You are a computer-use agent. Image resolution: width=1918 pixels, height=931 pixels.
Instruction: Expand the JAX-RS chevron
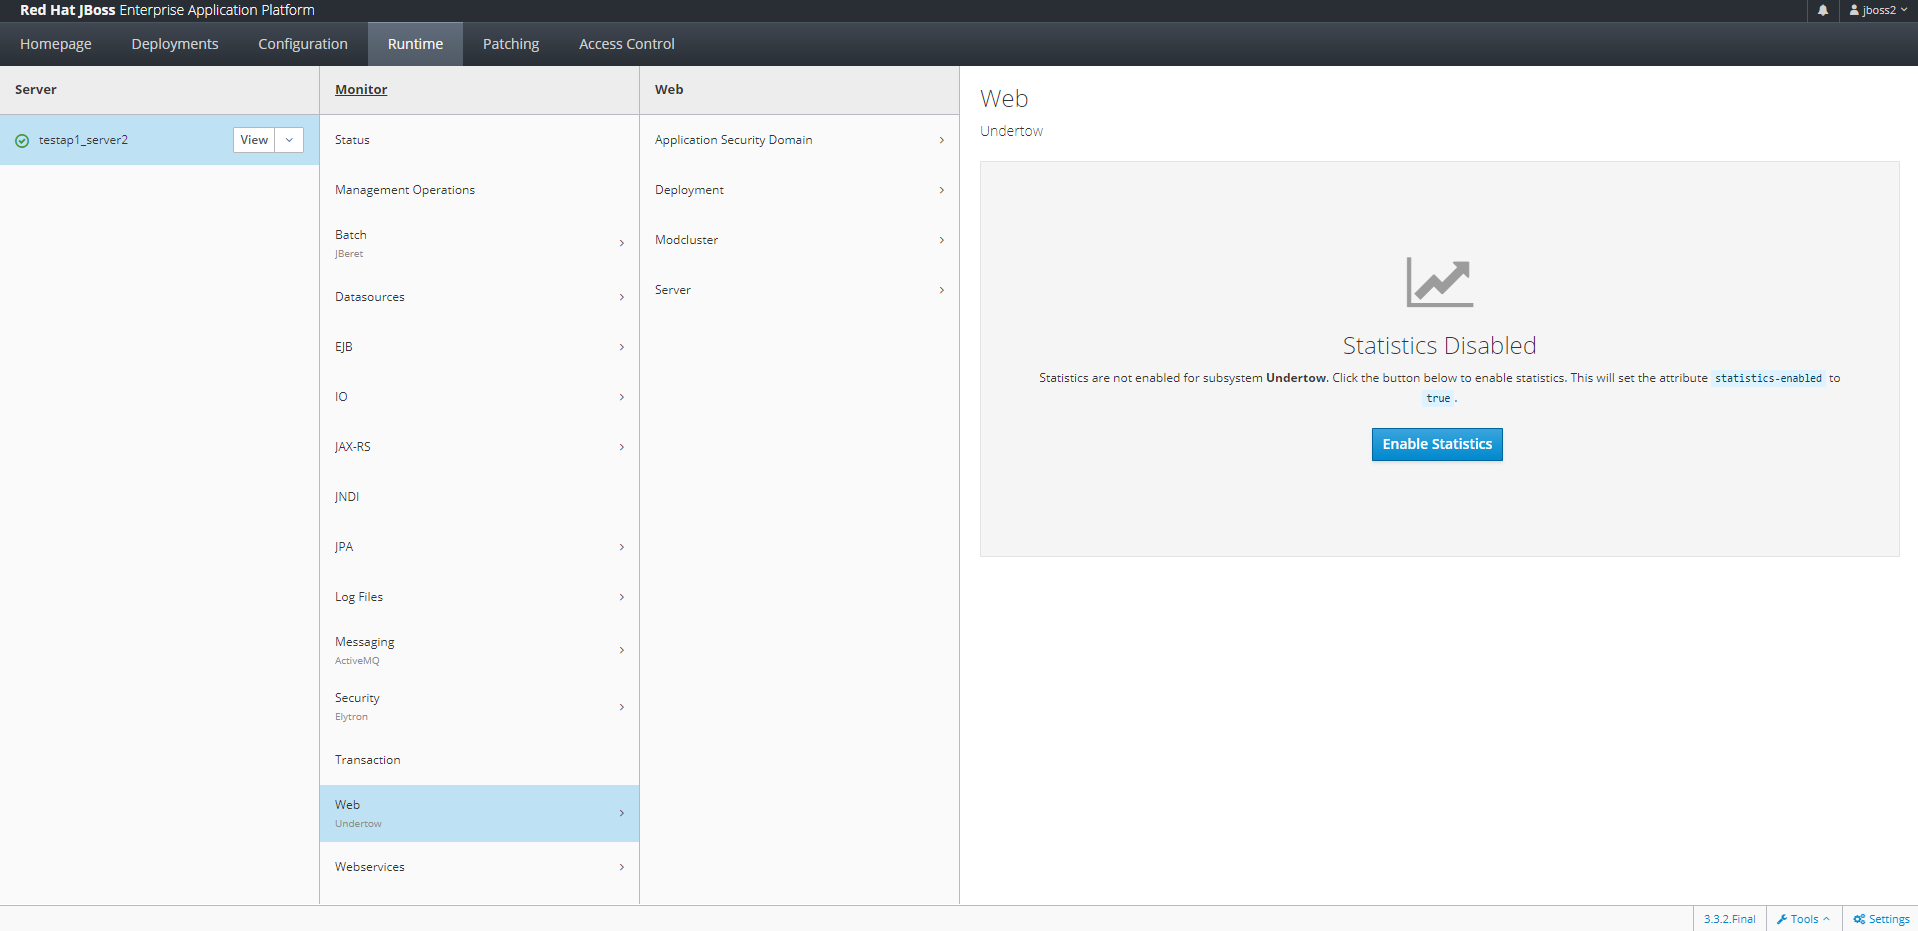tap(622, 447)
